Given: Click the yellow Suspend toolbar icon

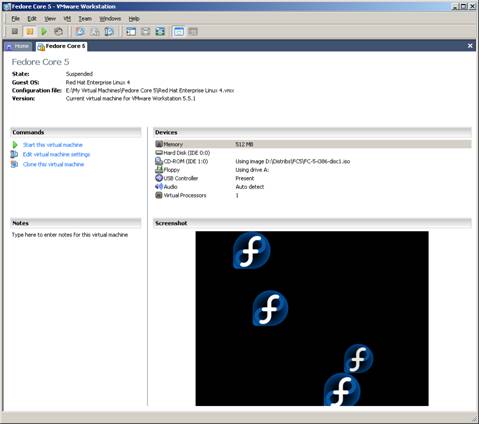Looking at the screenshot, I should tap(29, 31).
